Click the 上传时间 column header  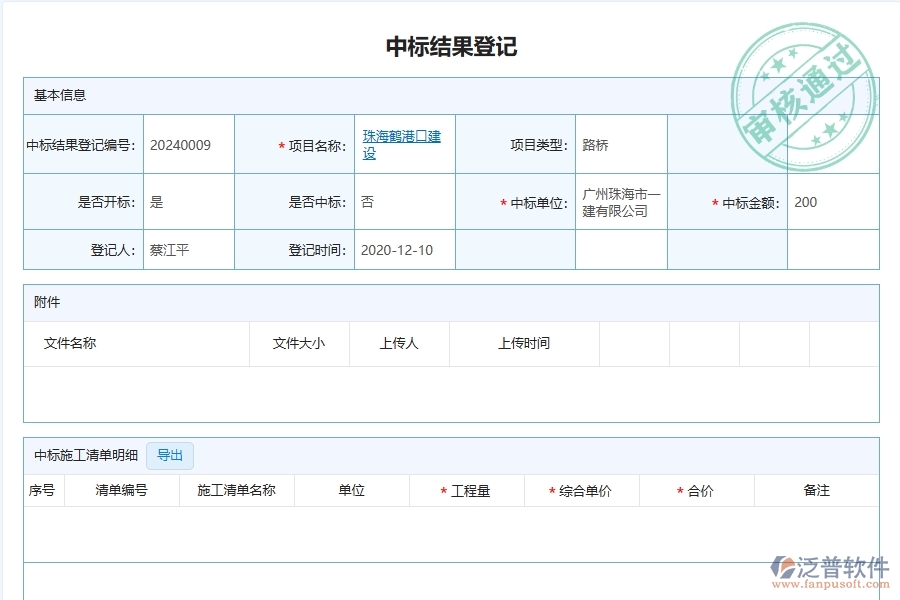525,343
